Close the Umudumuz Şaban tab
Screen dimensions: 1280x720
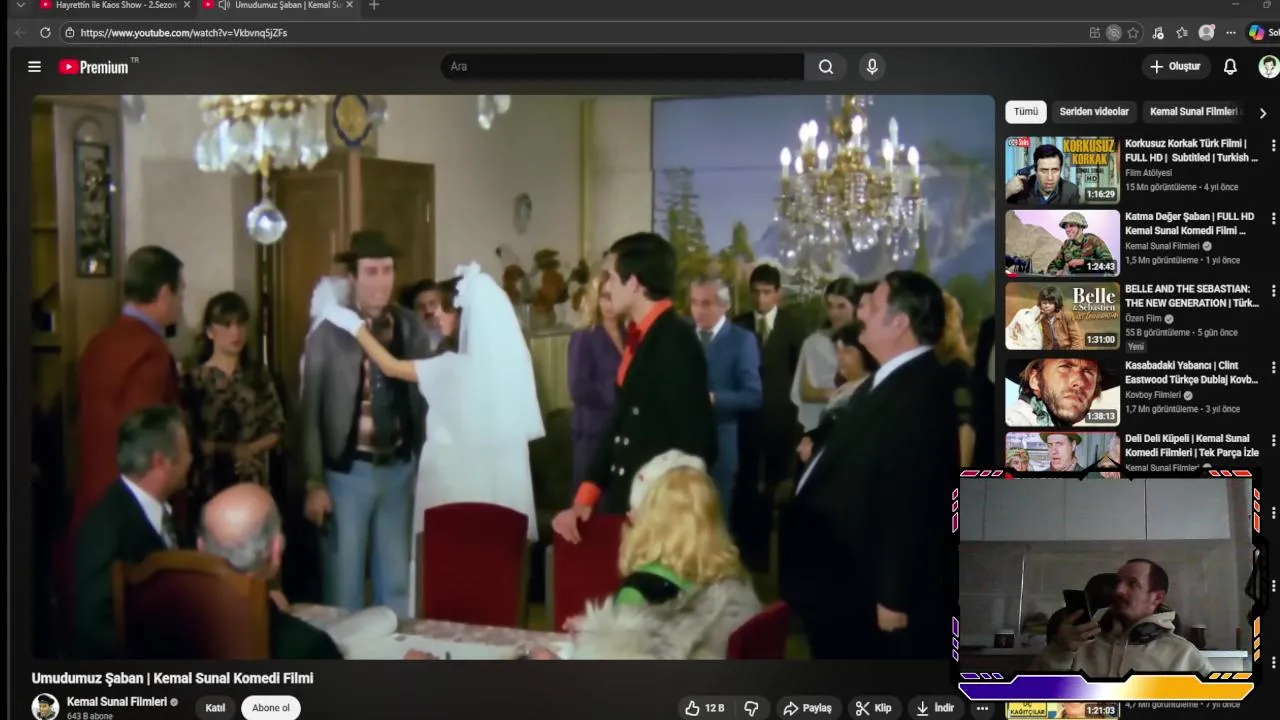coord(350,5)
